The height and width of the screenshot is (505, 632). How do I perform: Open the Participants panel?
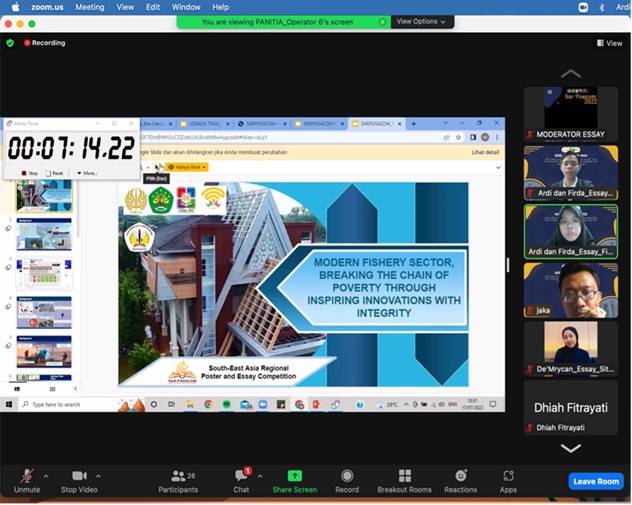click(x=178, y=479)
